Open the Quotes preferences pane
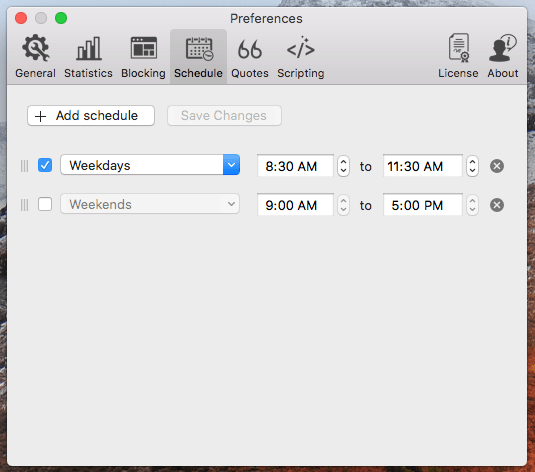Image resolution: width=535 pixels, height=472 pixels. [250, 57]
